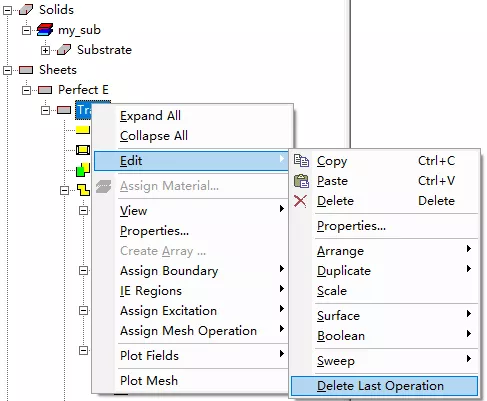Collapse the highlighted Tr... tree item
The height and width of the screenshot is (401, 487).
pyautogui.click(x=45, y=110)
